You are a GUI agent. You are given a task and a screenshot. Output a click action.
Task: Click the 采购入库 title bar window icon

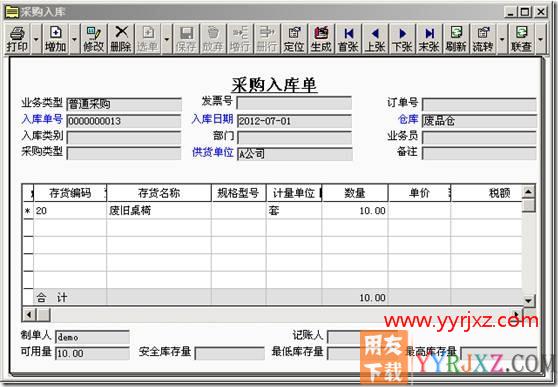(12, 12)
